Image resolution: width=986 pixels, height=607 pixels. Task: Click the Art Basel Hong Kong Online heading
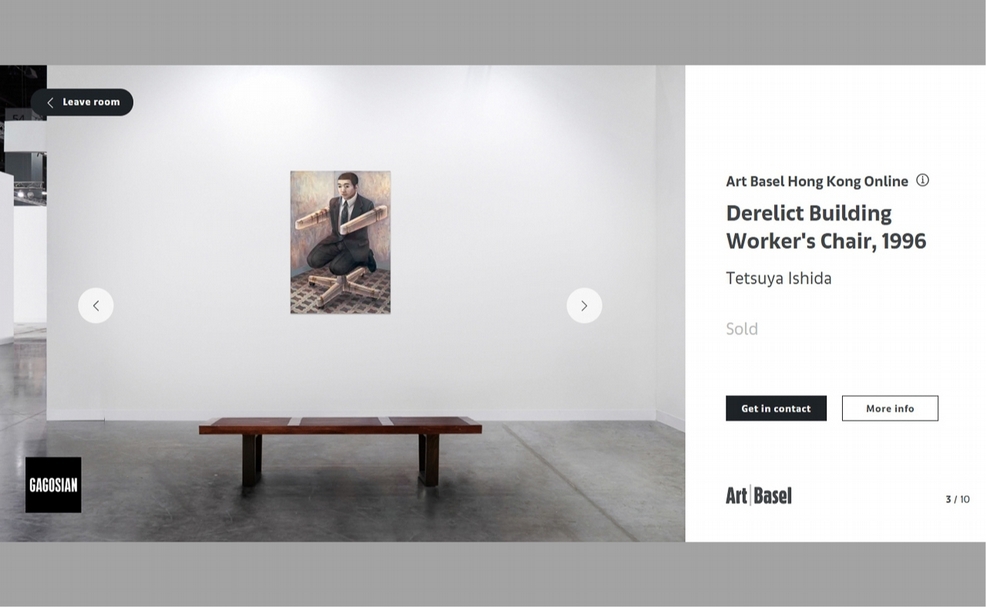click(817, 181)
